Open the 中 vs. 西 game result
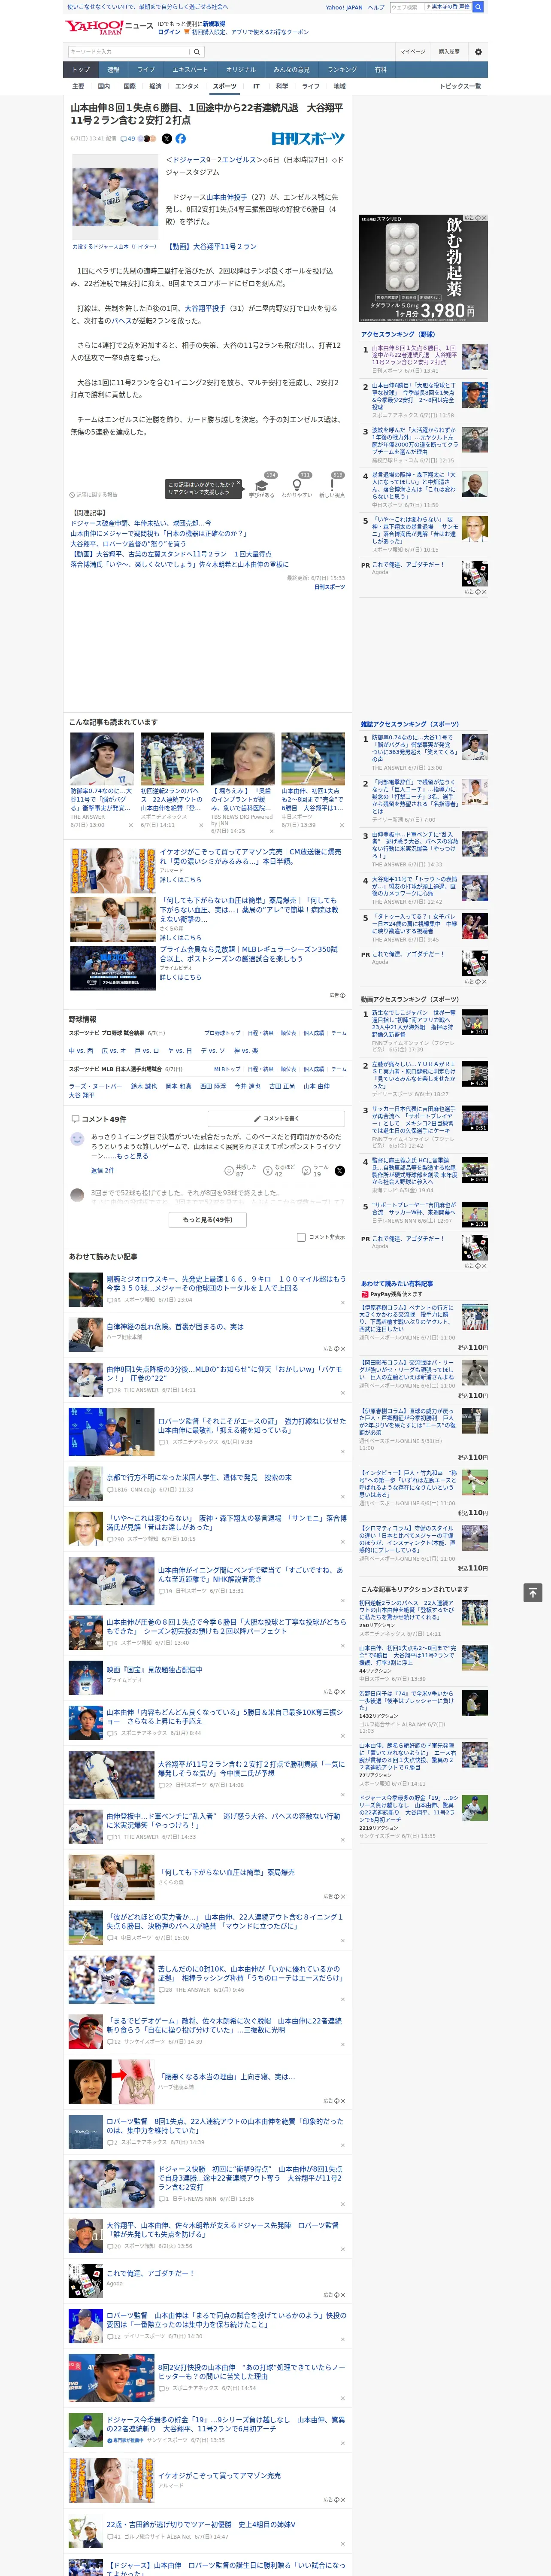 (81, 1051)
